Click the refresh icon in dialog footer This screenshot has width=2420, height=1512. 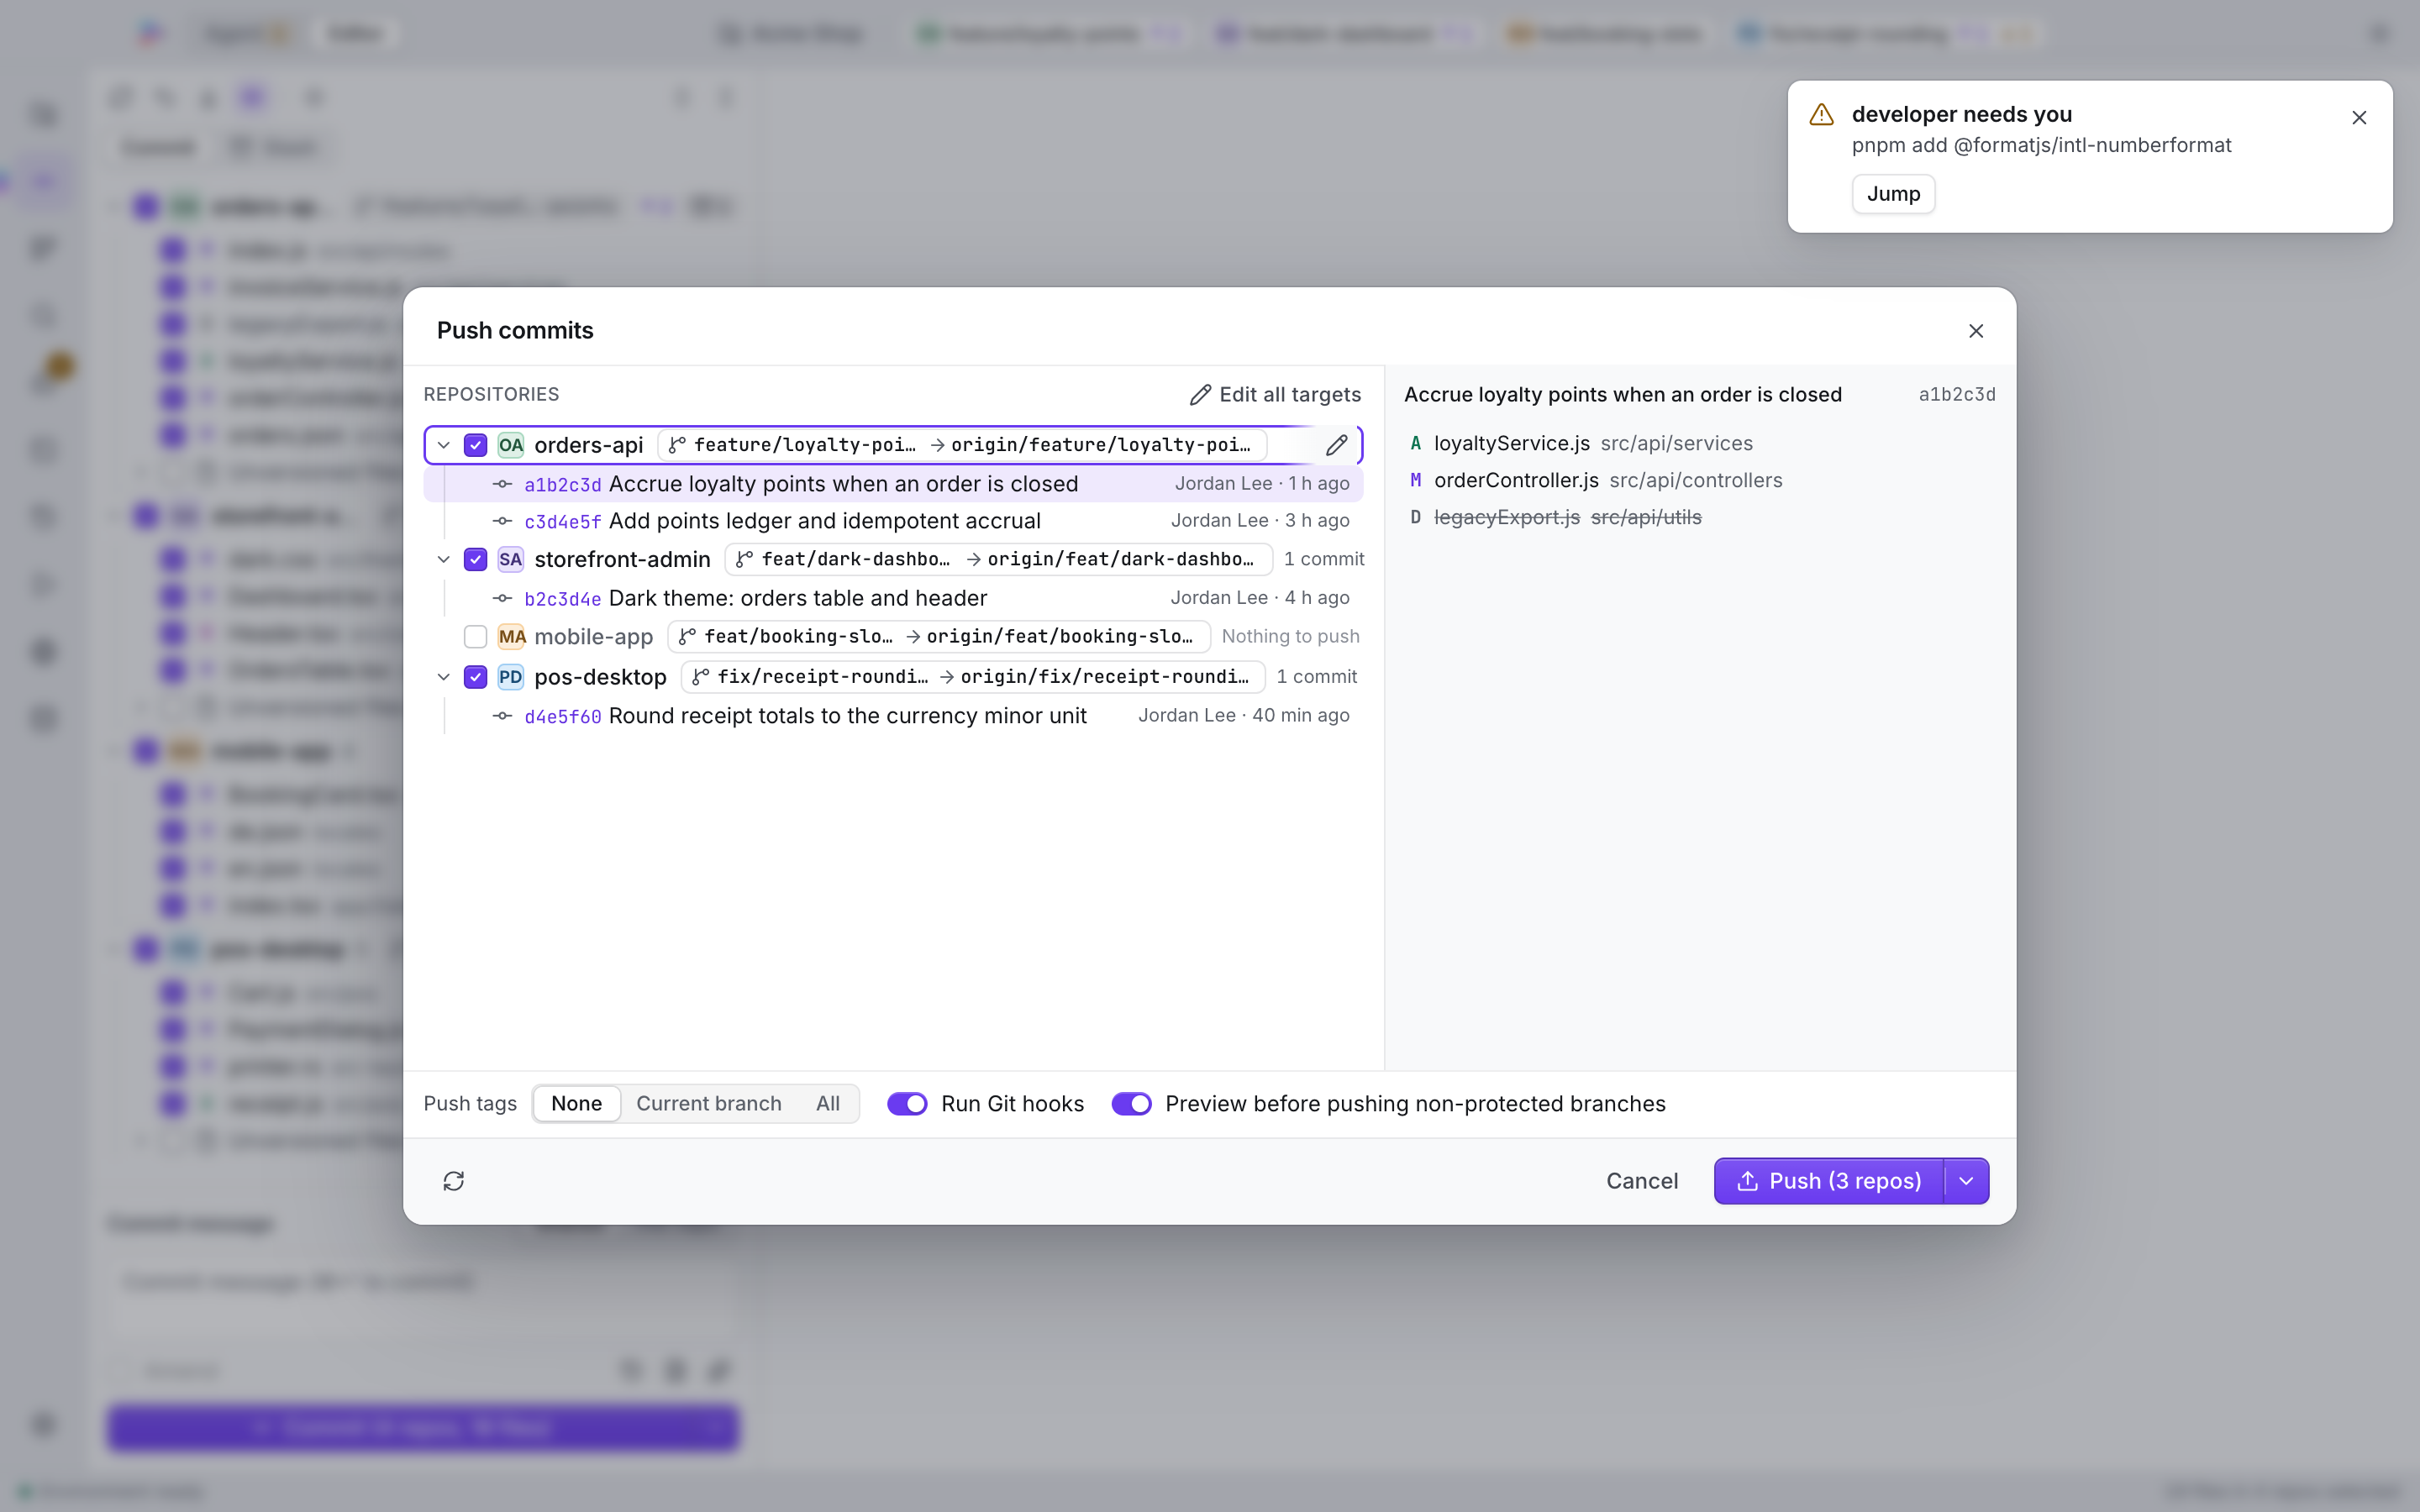(x=454, y=1181)
